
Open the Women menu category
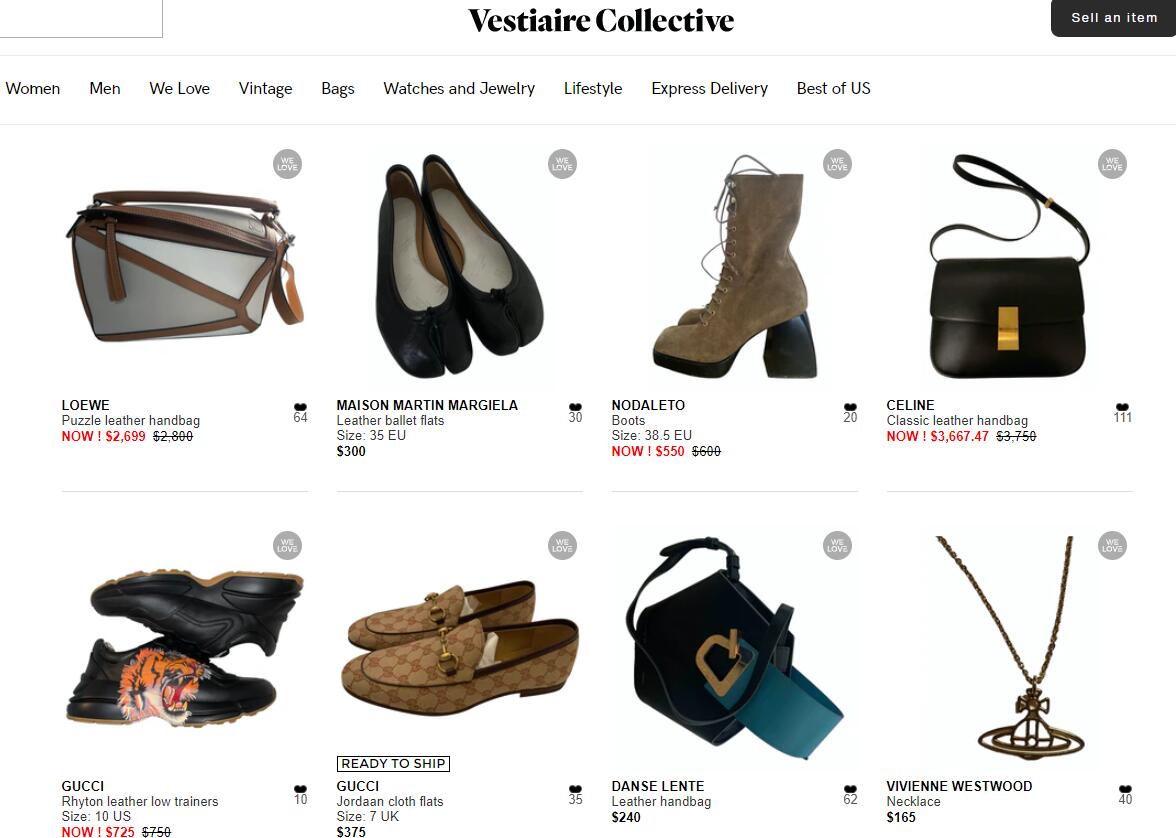tap(32, 89)
